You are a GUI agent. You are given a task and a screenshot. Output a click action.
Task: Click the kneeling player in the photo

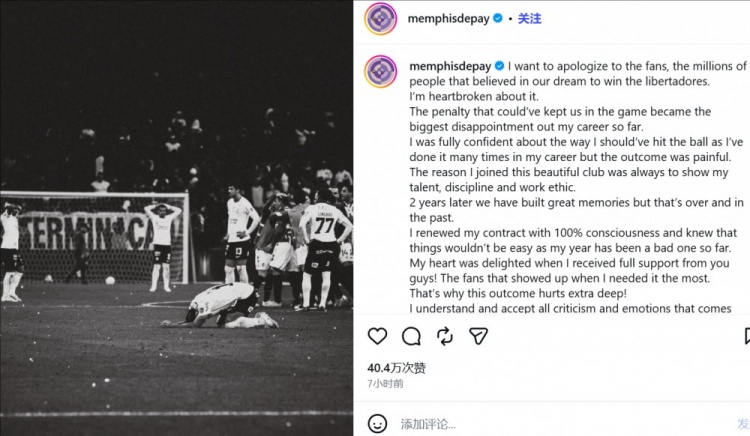[220, 305]
